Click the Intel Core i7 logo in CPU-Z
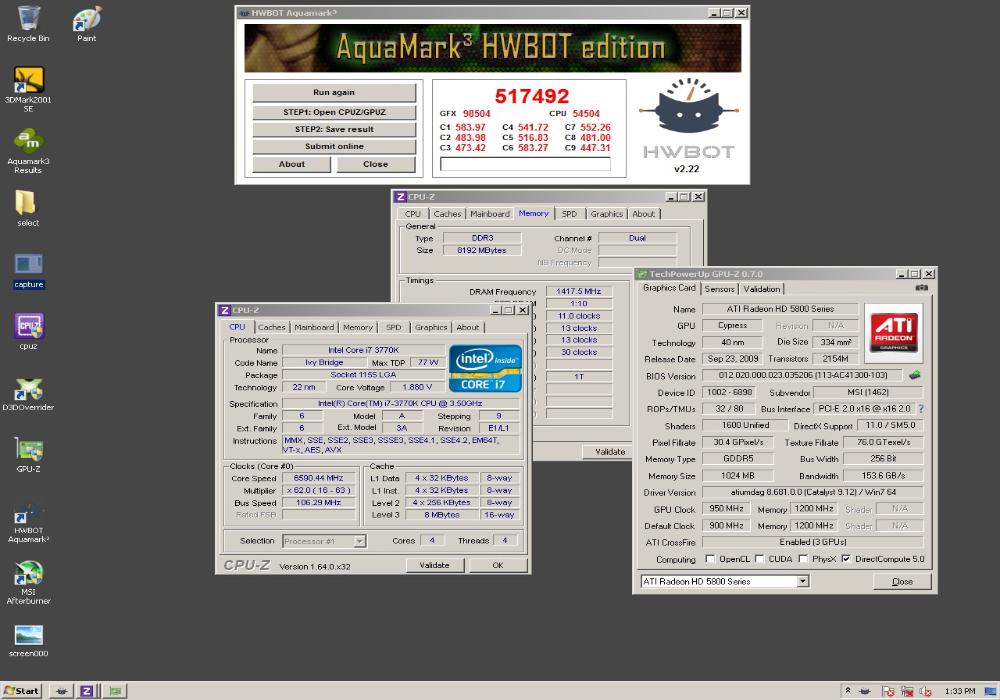Viewport: 1000px width, 700px height. click(485, 368)
